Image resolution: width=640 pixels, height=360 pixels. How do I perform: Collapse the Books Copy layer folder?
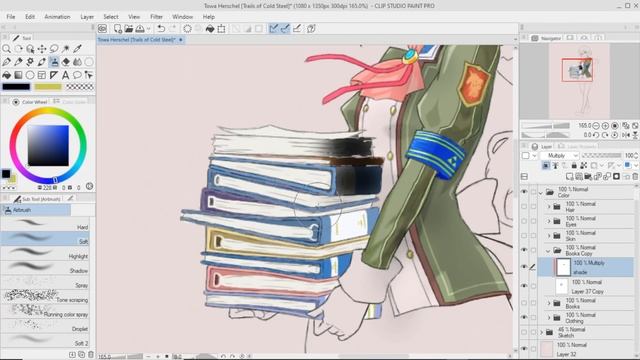click(x=548, y=251)
